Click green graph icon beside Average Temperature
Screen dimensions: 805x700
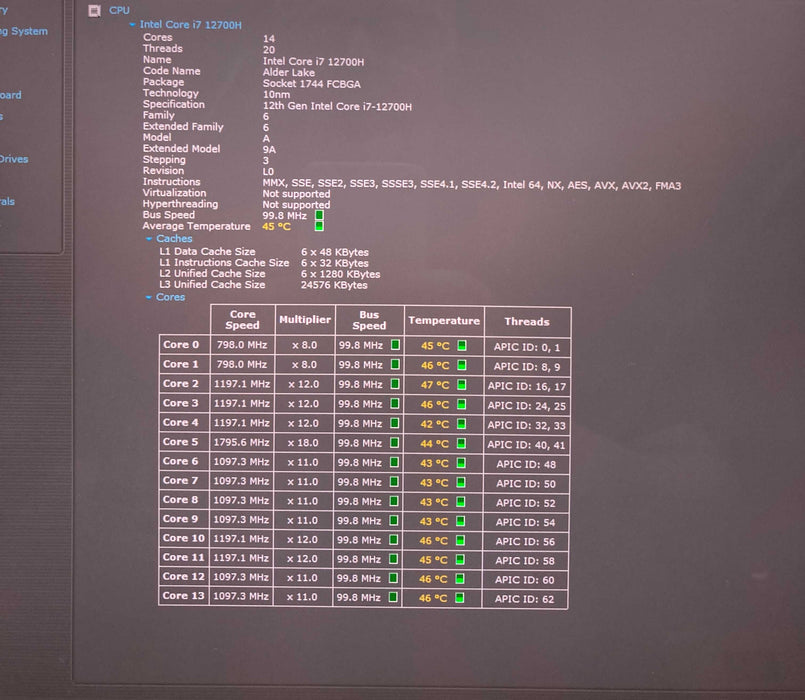[319, 226]
